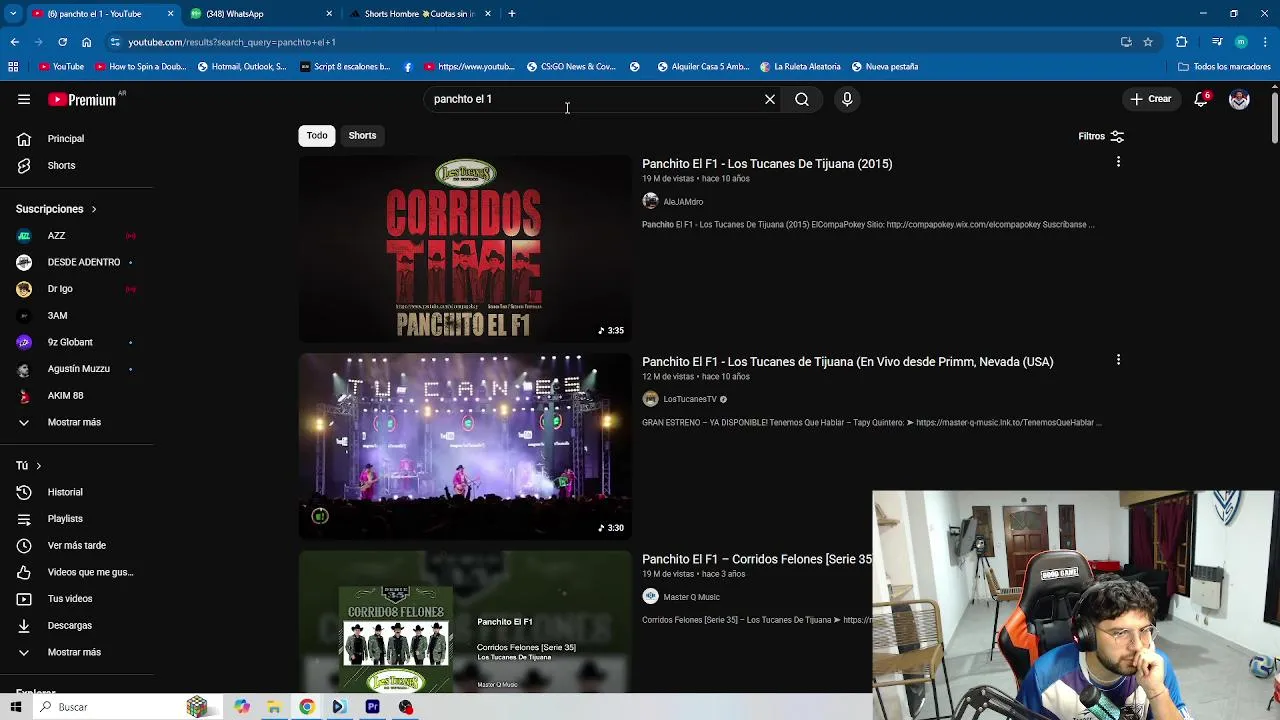Click the YouTube Premium logo
Screen dimensions: 1280x720
(82, 99)
